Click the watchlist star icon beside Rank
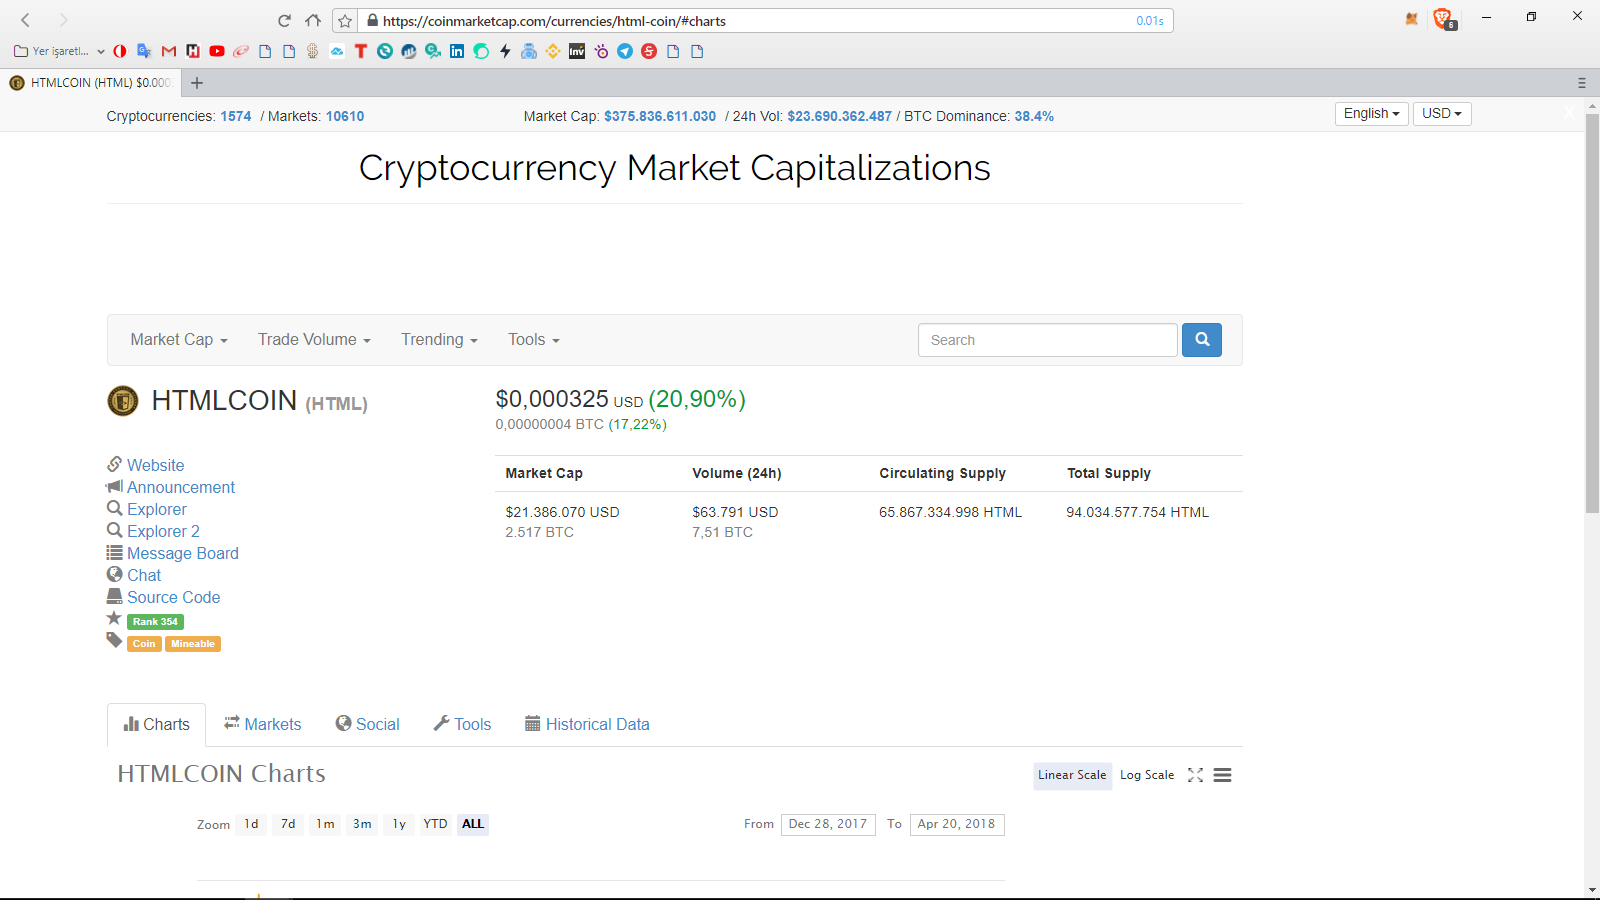 (114, 618)
